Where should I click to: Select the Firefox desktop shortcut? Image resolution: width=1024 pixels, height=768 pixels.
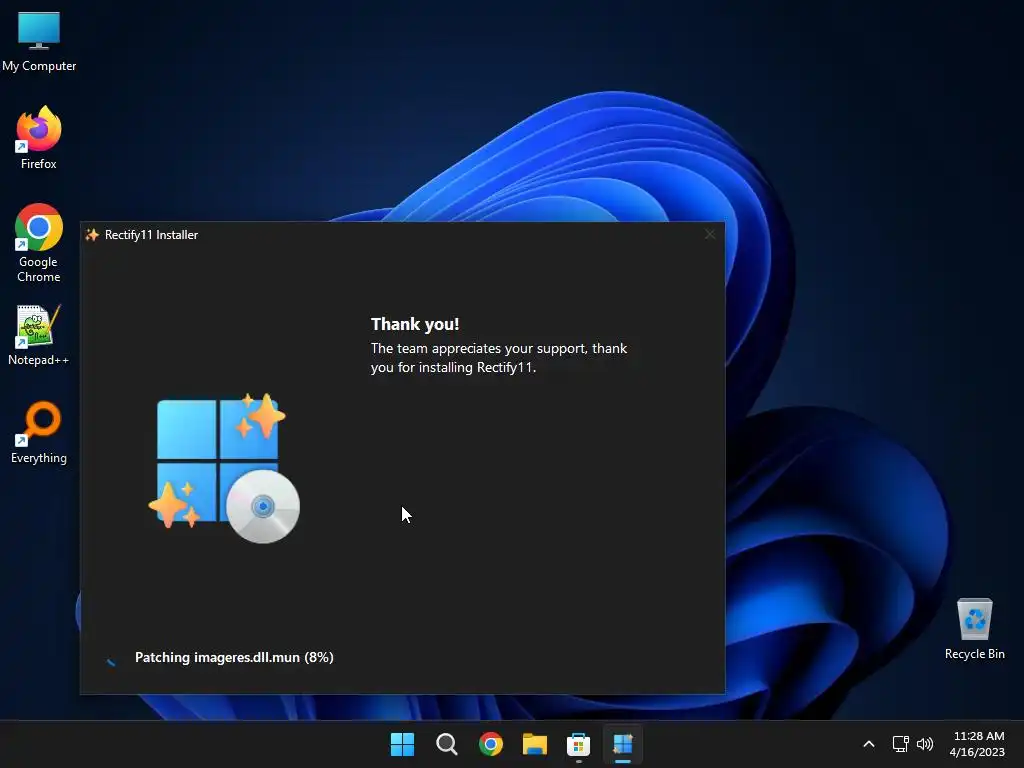click(x=39, y=138)
